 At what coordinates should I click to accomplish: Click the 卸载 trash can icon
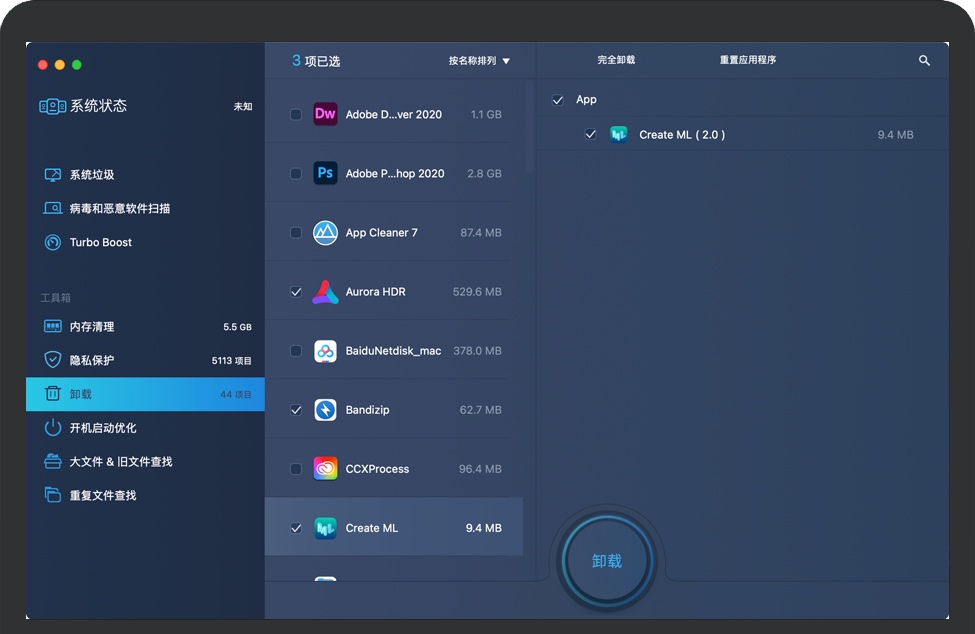[x=53, y=393]
